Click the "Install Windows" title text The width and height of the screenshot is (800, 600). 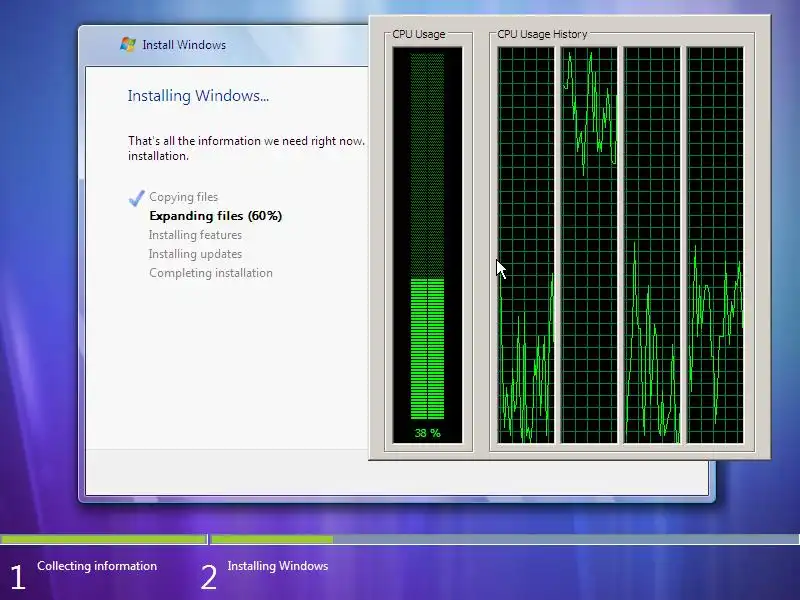coord(184,45)
